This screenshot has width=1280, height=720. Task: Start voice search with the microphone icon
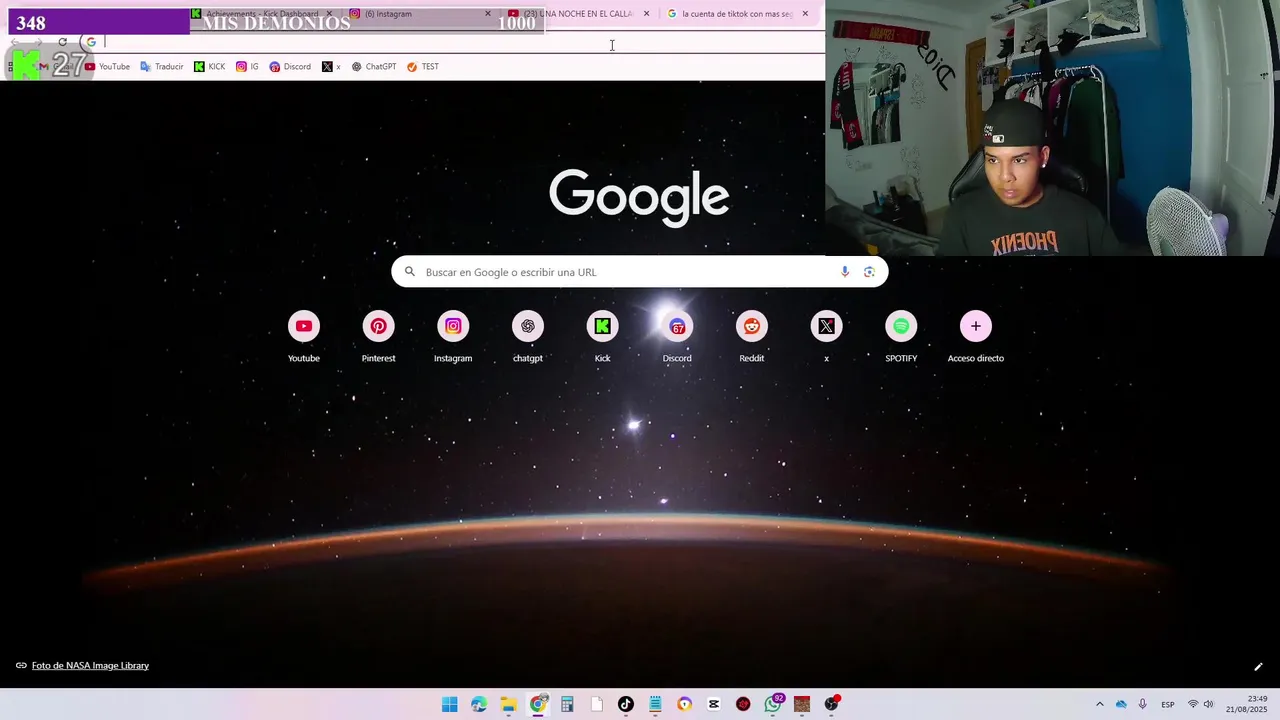845,272
